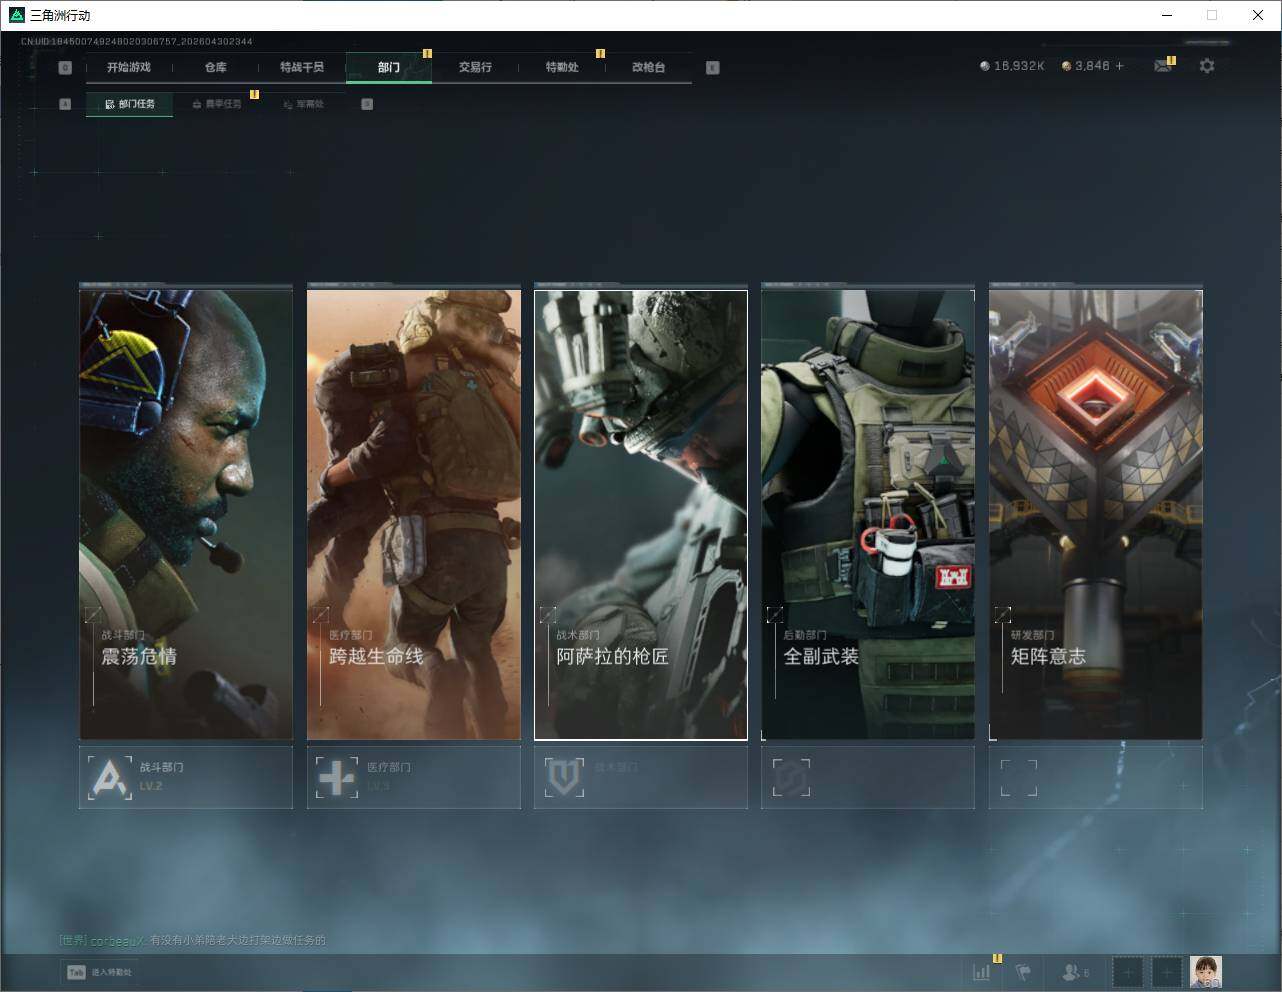Image resolution: width=1282 pixels, height=992 pixels.
Task: Click the silver currency coin icon
Action: click(985, 66)
